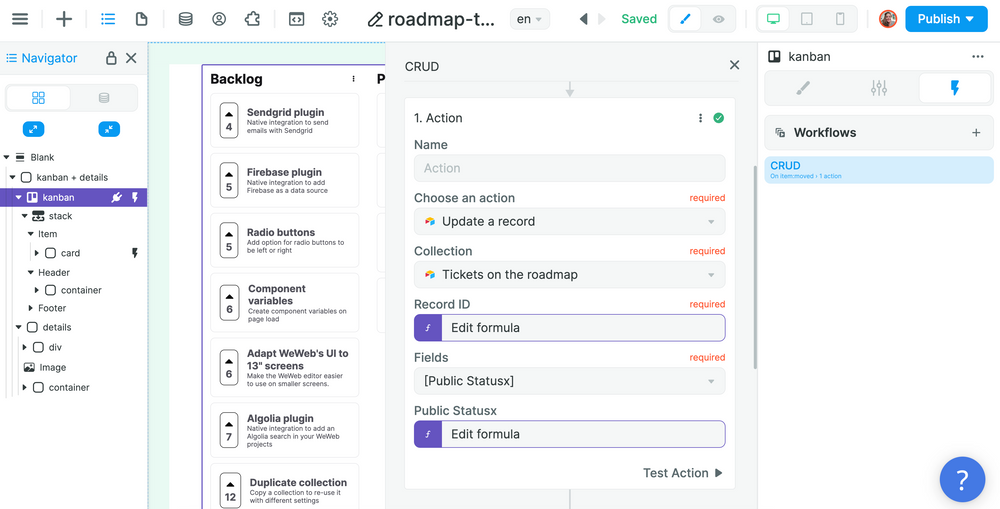Screen dimensions: 1000x509
Task: Click Test Action
Action: click(x=682, y=473)
